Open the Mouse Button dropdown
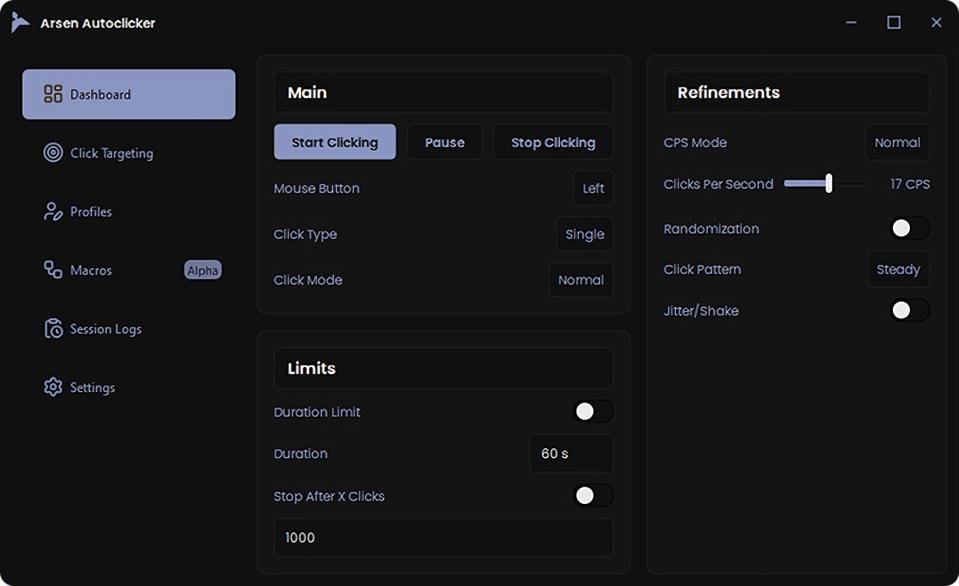959x586 pixels. tap(593, 188)
